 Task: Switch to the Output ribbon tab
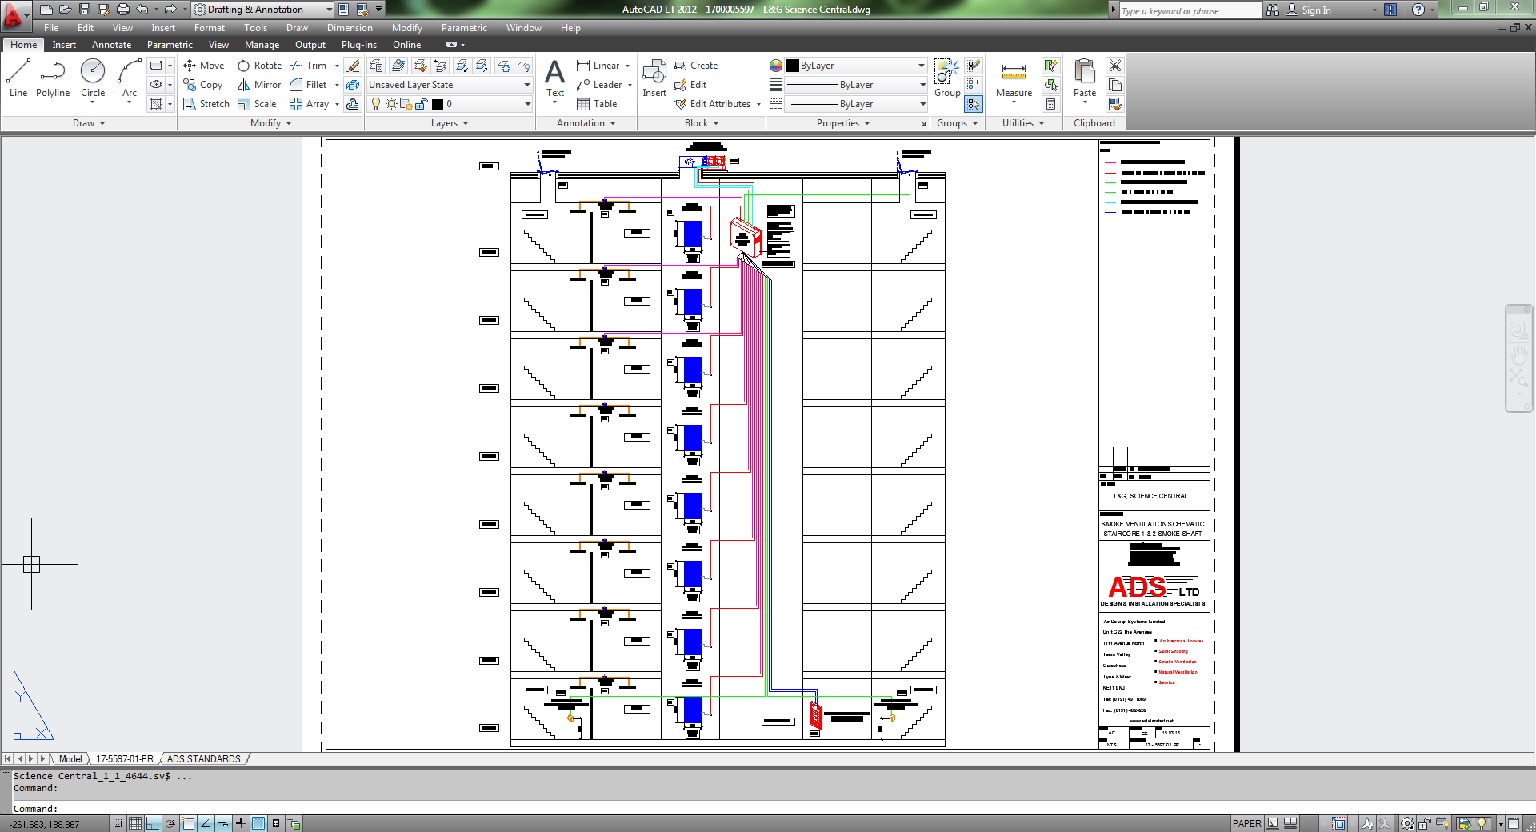pos(310,45)
